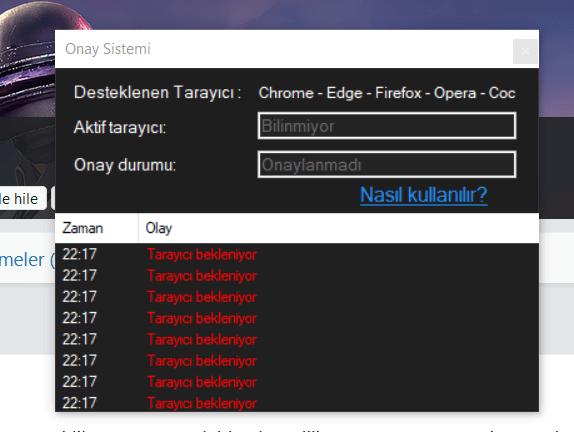Select the Onay durumu field showing Onaylanmadı
Image resolution: width=574 pixels, height=432 pixels.
pyautogui.click(x=387, y=165)
